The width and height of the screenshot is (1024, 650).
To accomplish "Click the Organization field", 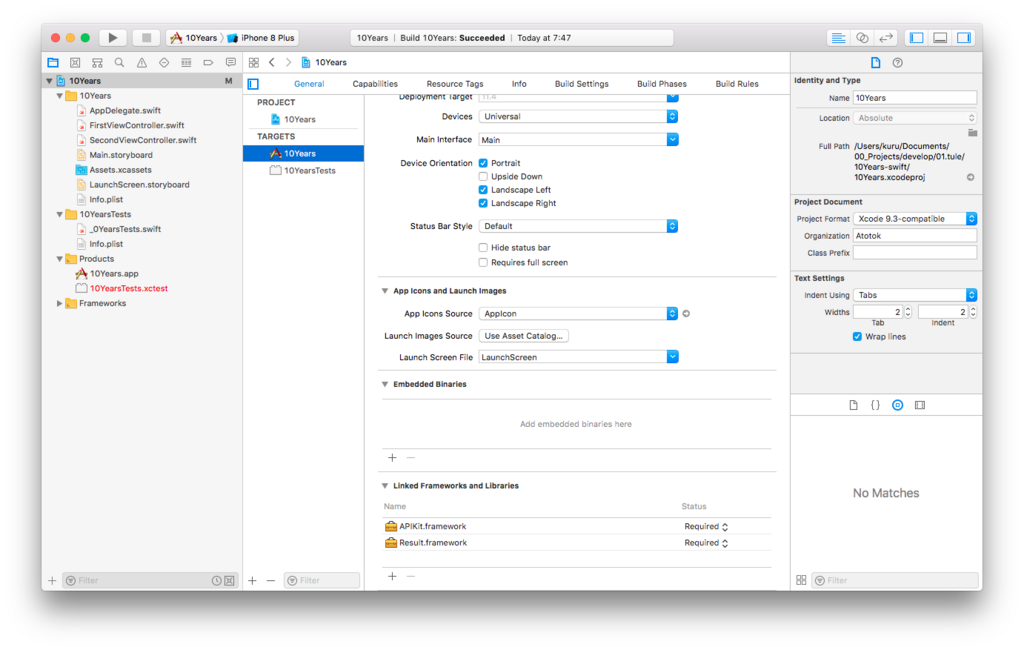I will pyautogui.click(x=915, y=236).
